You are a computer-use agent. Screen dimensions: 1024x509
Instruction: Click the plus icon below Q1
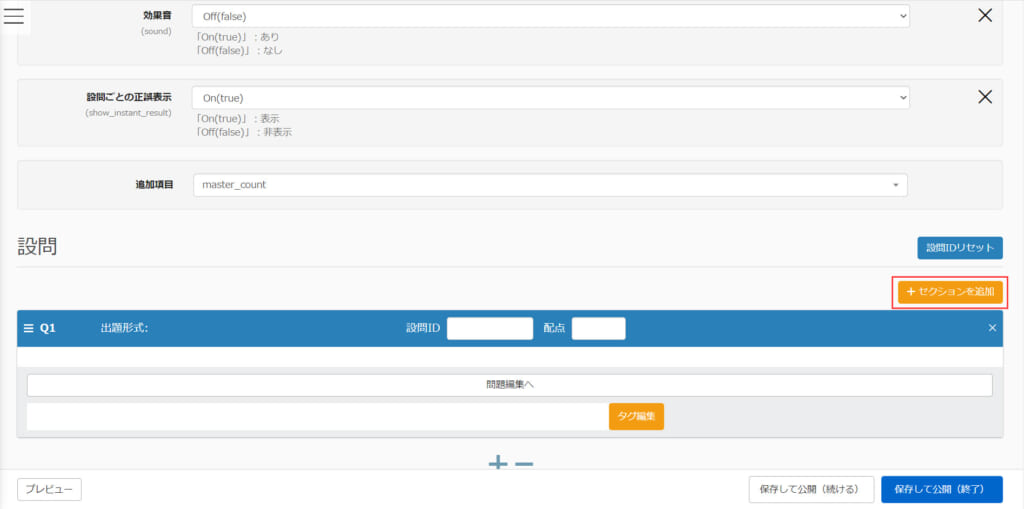click(x=498, y=463)
